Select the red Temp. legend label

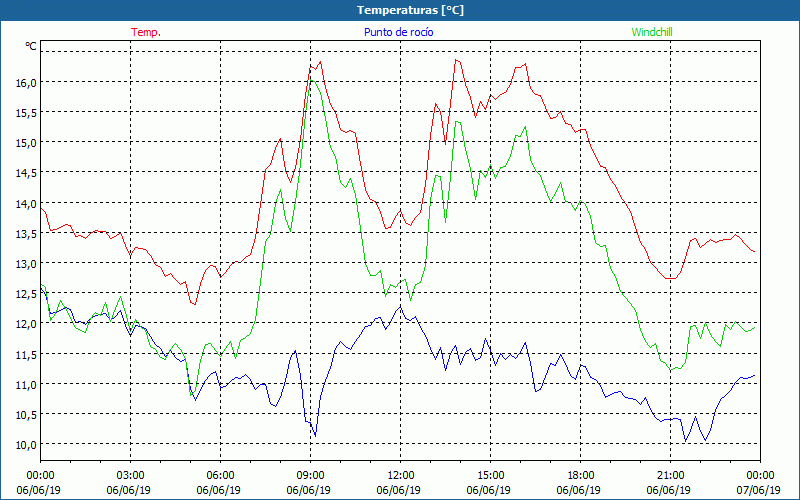(146, 32)
